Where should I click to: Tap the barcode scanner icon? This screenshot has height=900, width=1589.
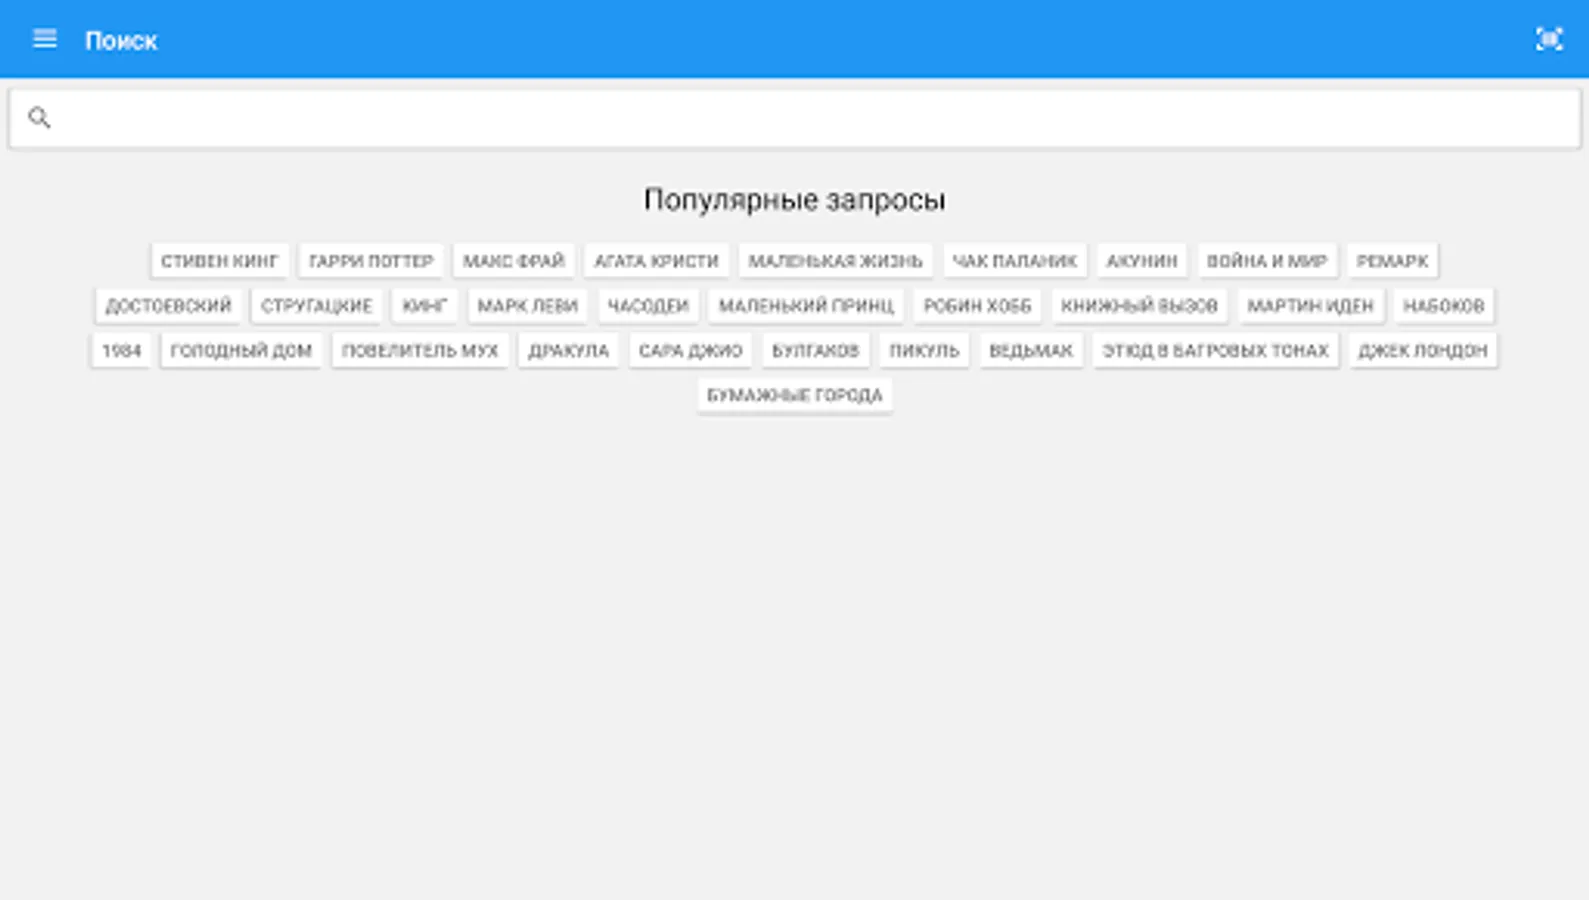(1549, 39)
